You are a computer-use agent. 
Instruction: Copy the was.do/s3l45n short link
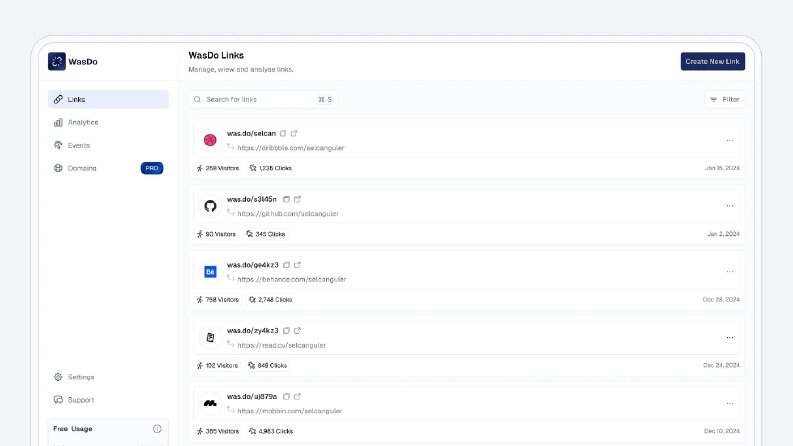(286, 199)
